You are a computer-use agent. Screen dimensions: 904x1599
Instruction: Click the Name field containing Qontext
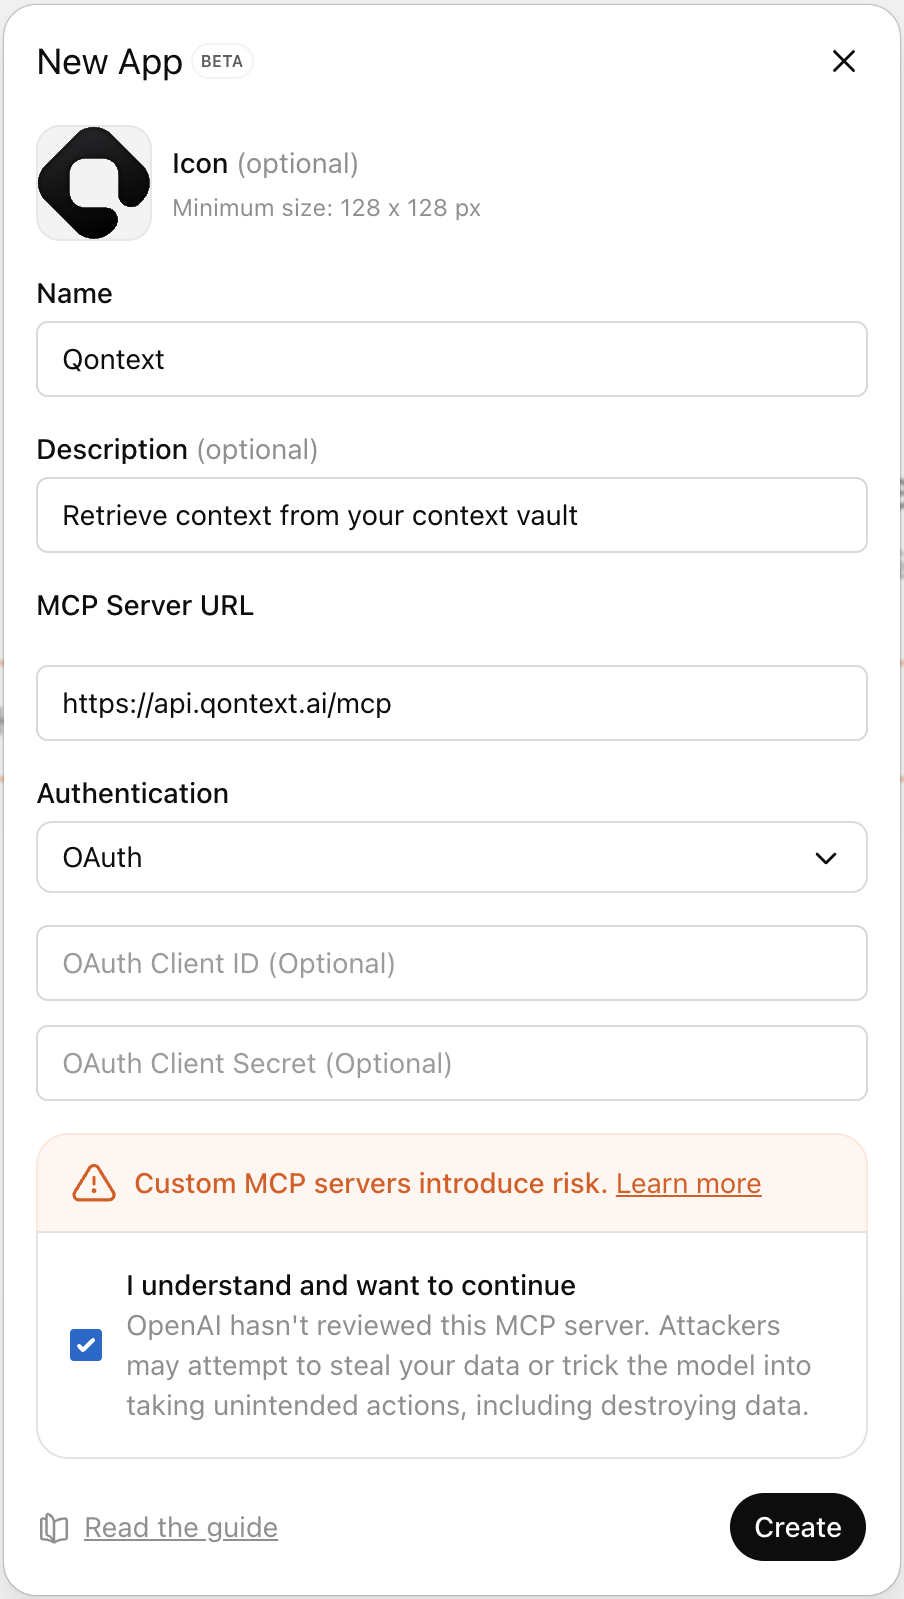452,359
